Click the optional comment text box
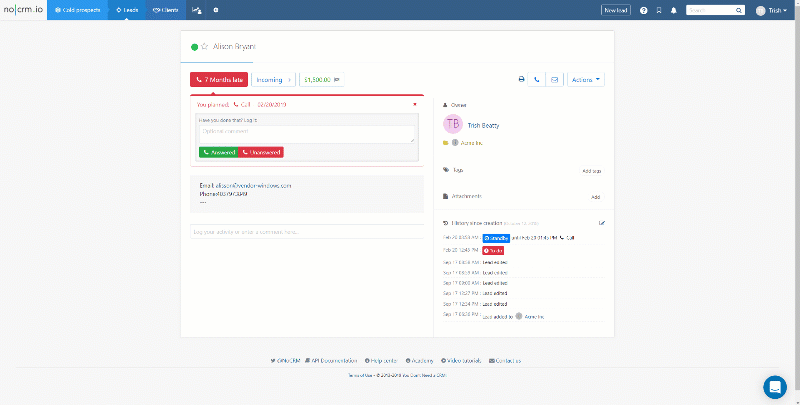 click(306, 133)
